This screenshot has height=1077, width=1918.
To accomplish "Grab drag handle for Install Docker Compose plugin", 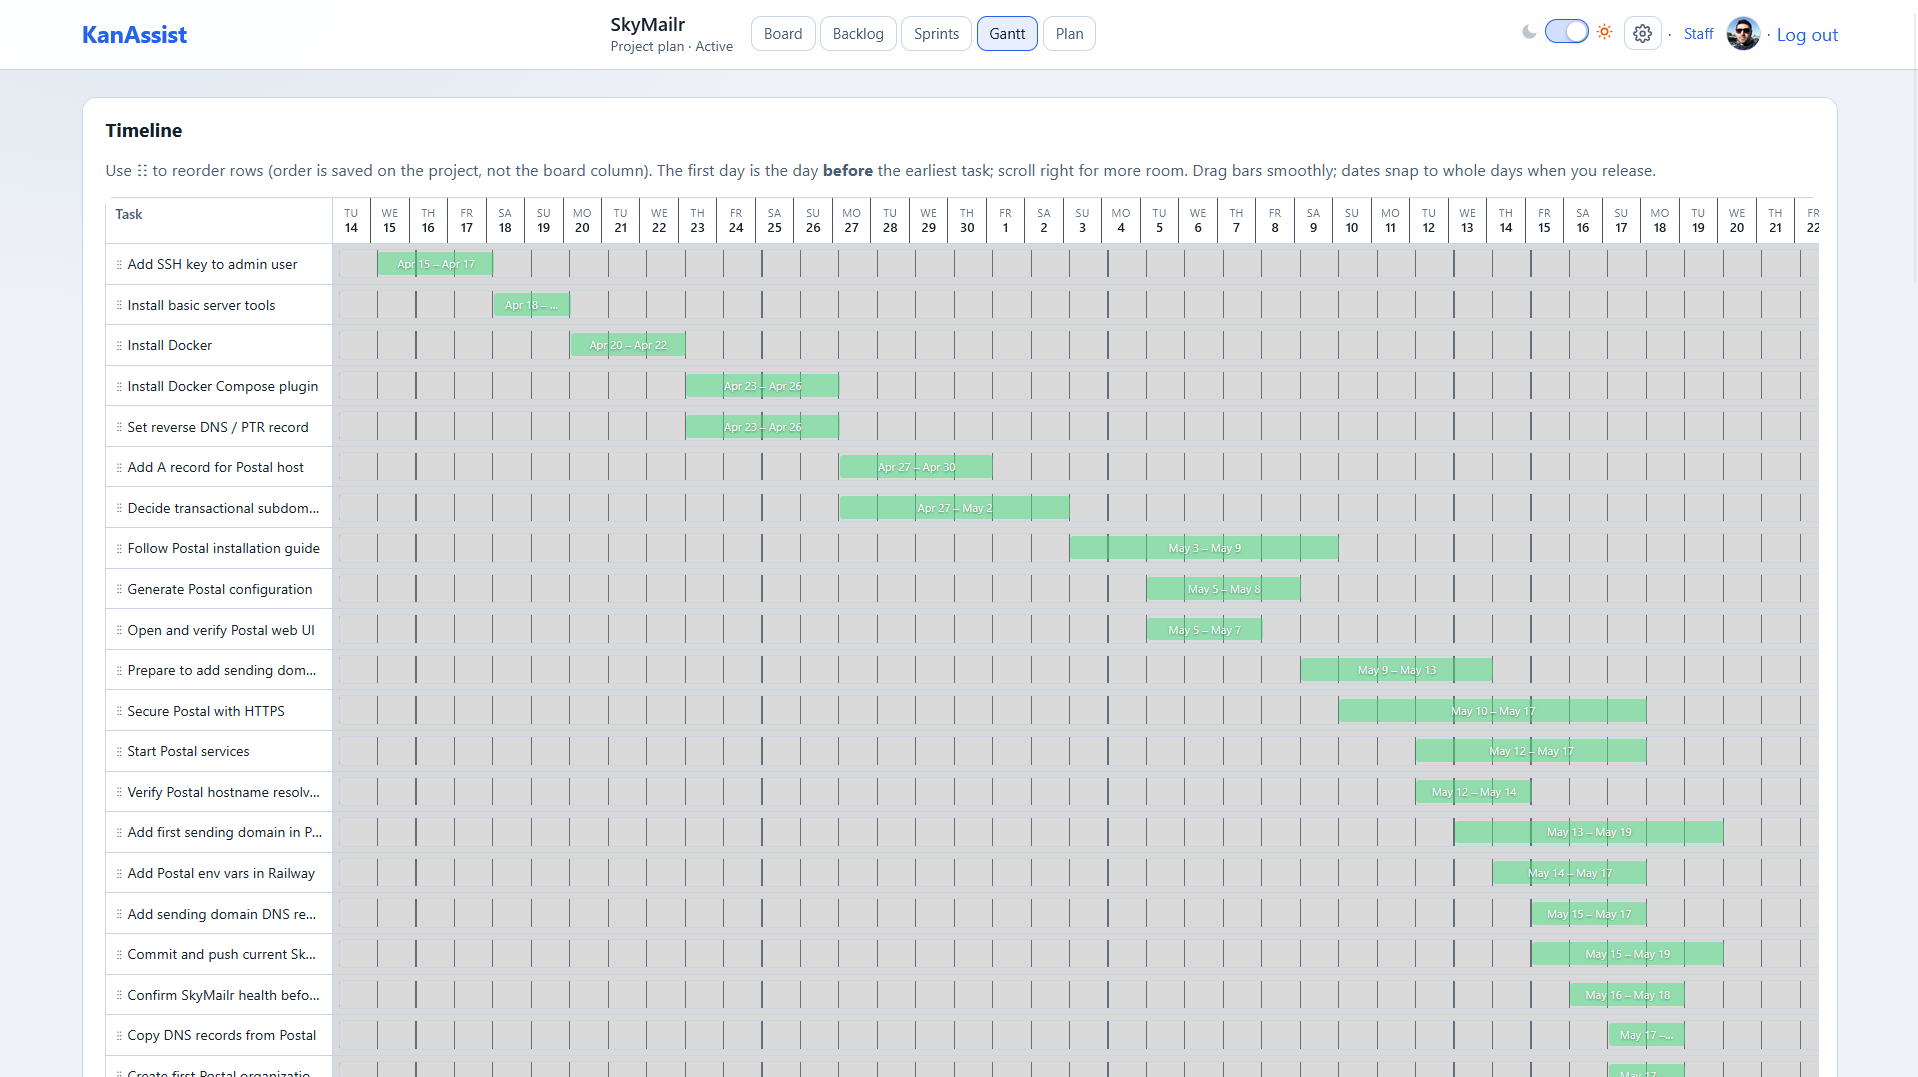I will tap(119, 387).
